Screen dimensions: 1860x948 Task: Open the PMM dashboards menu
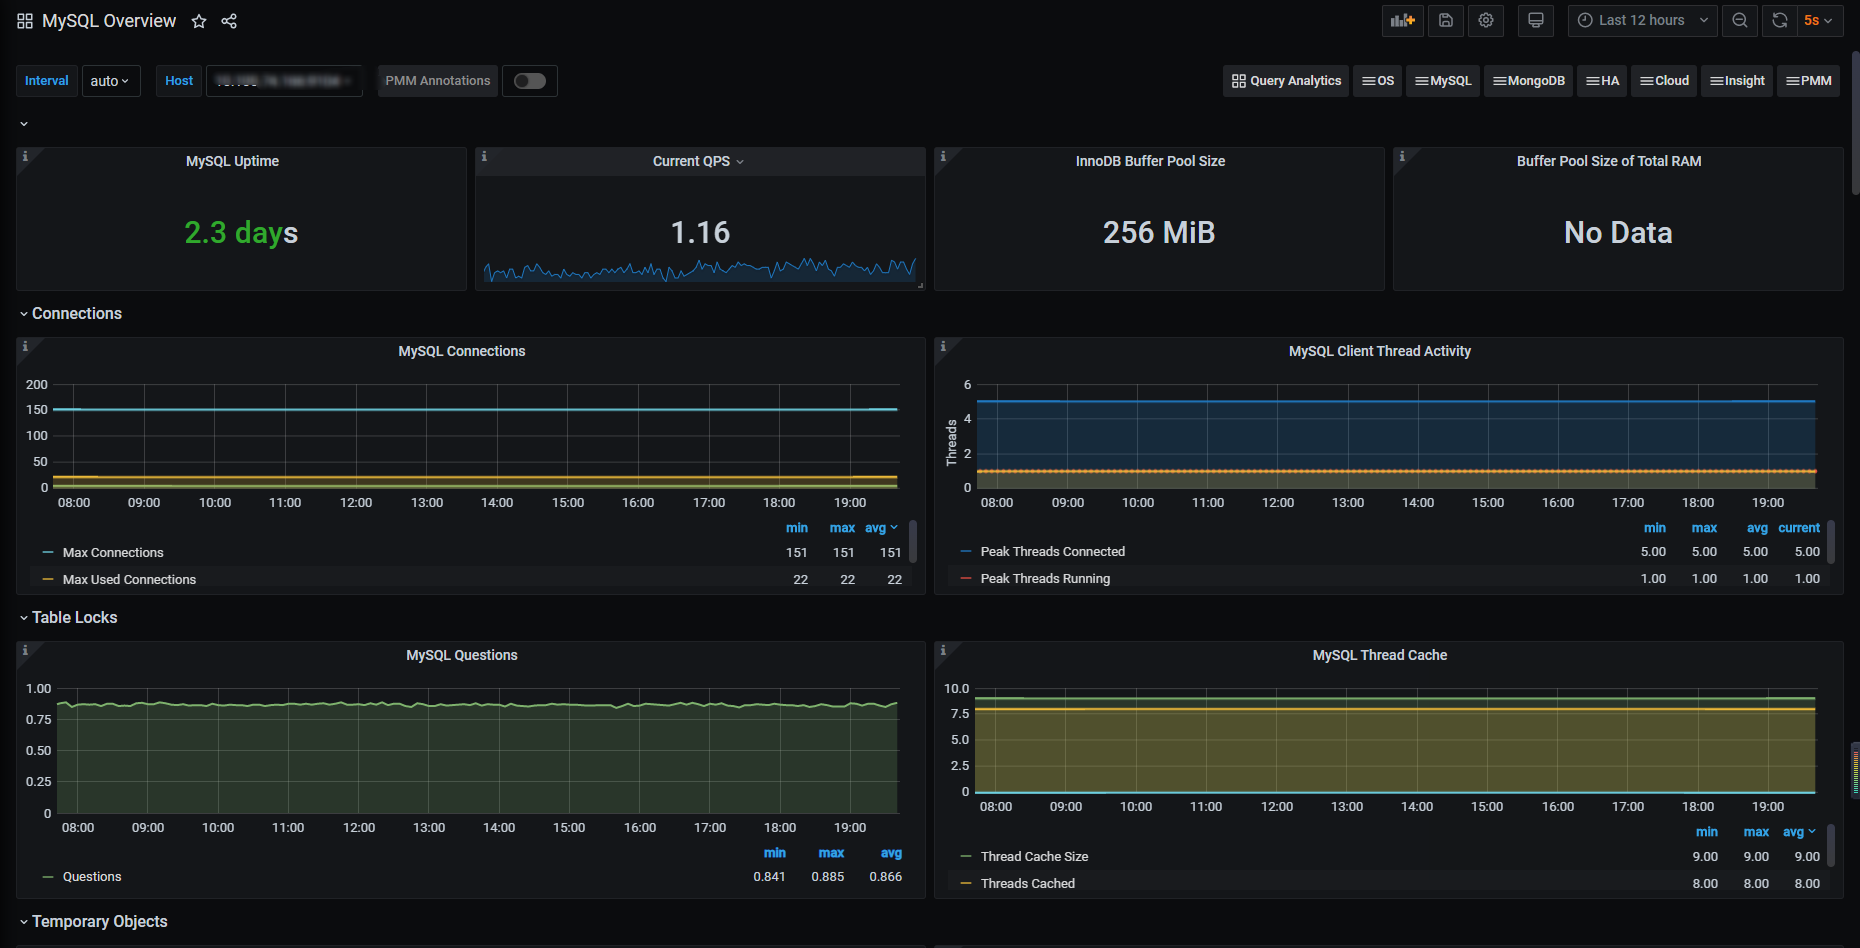coord(1809,81)
